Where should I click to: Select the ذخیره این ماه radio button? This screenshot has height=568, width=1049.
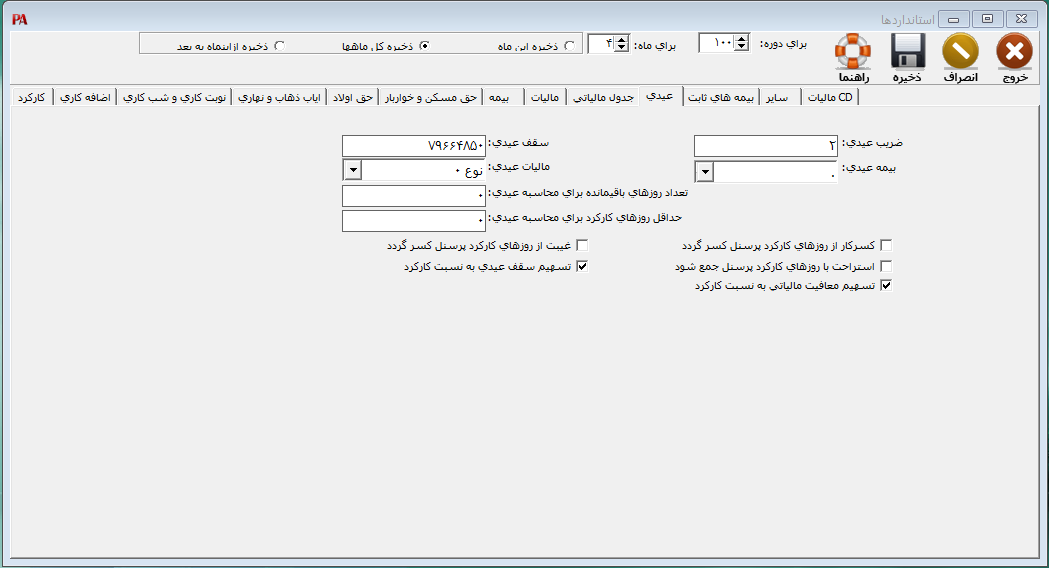(x=570, y=46)
